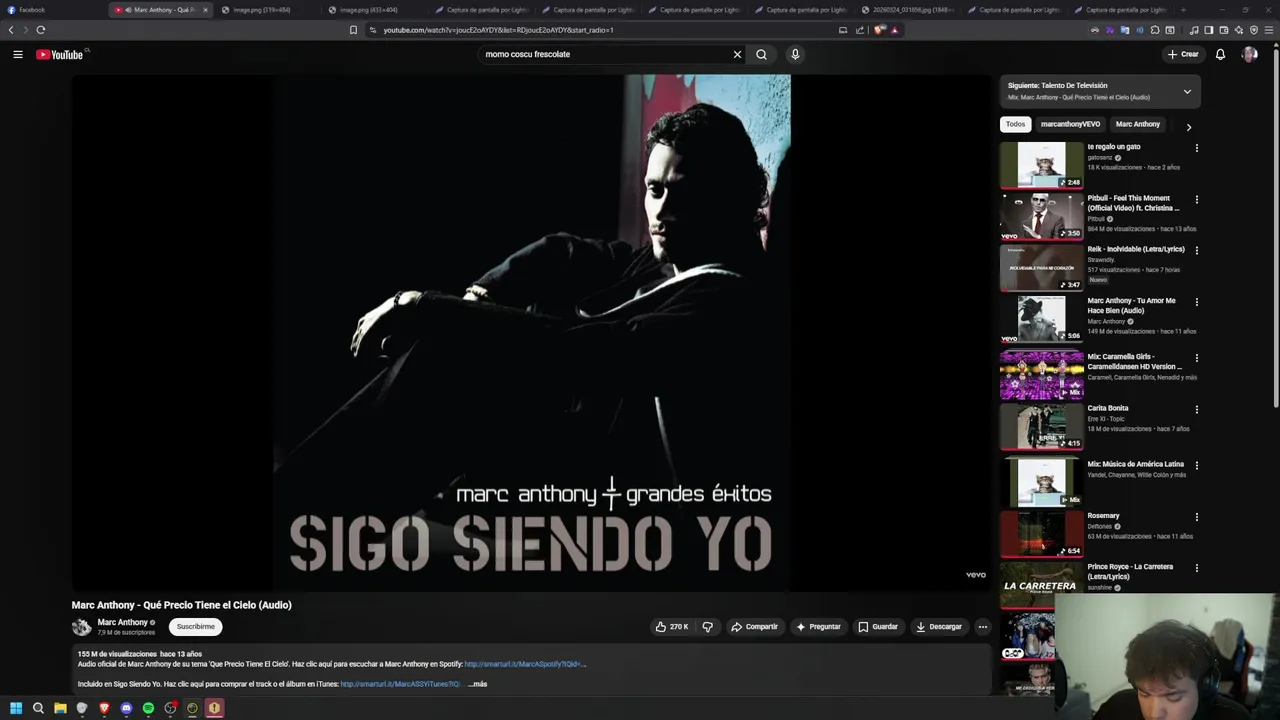Open Brave music playlist icon

coord(1194,30)
